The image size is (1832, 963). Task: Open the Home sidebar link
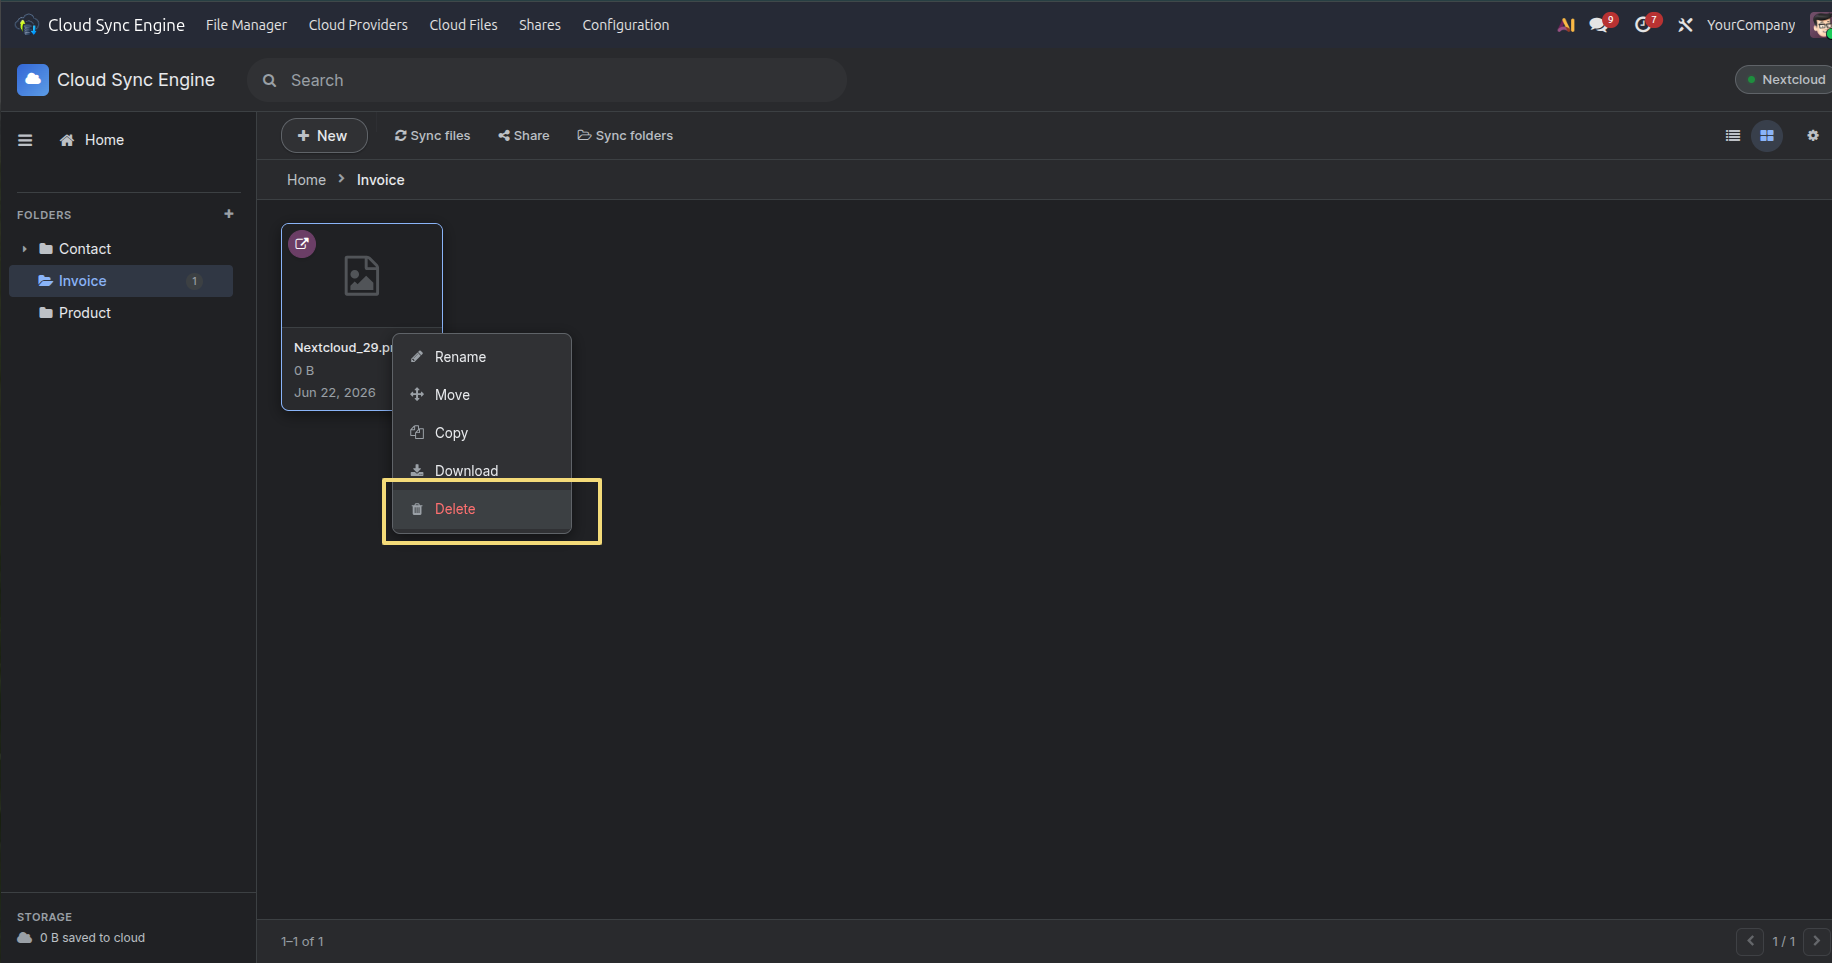click(92, 141)
